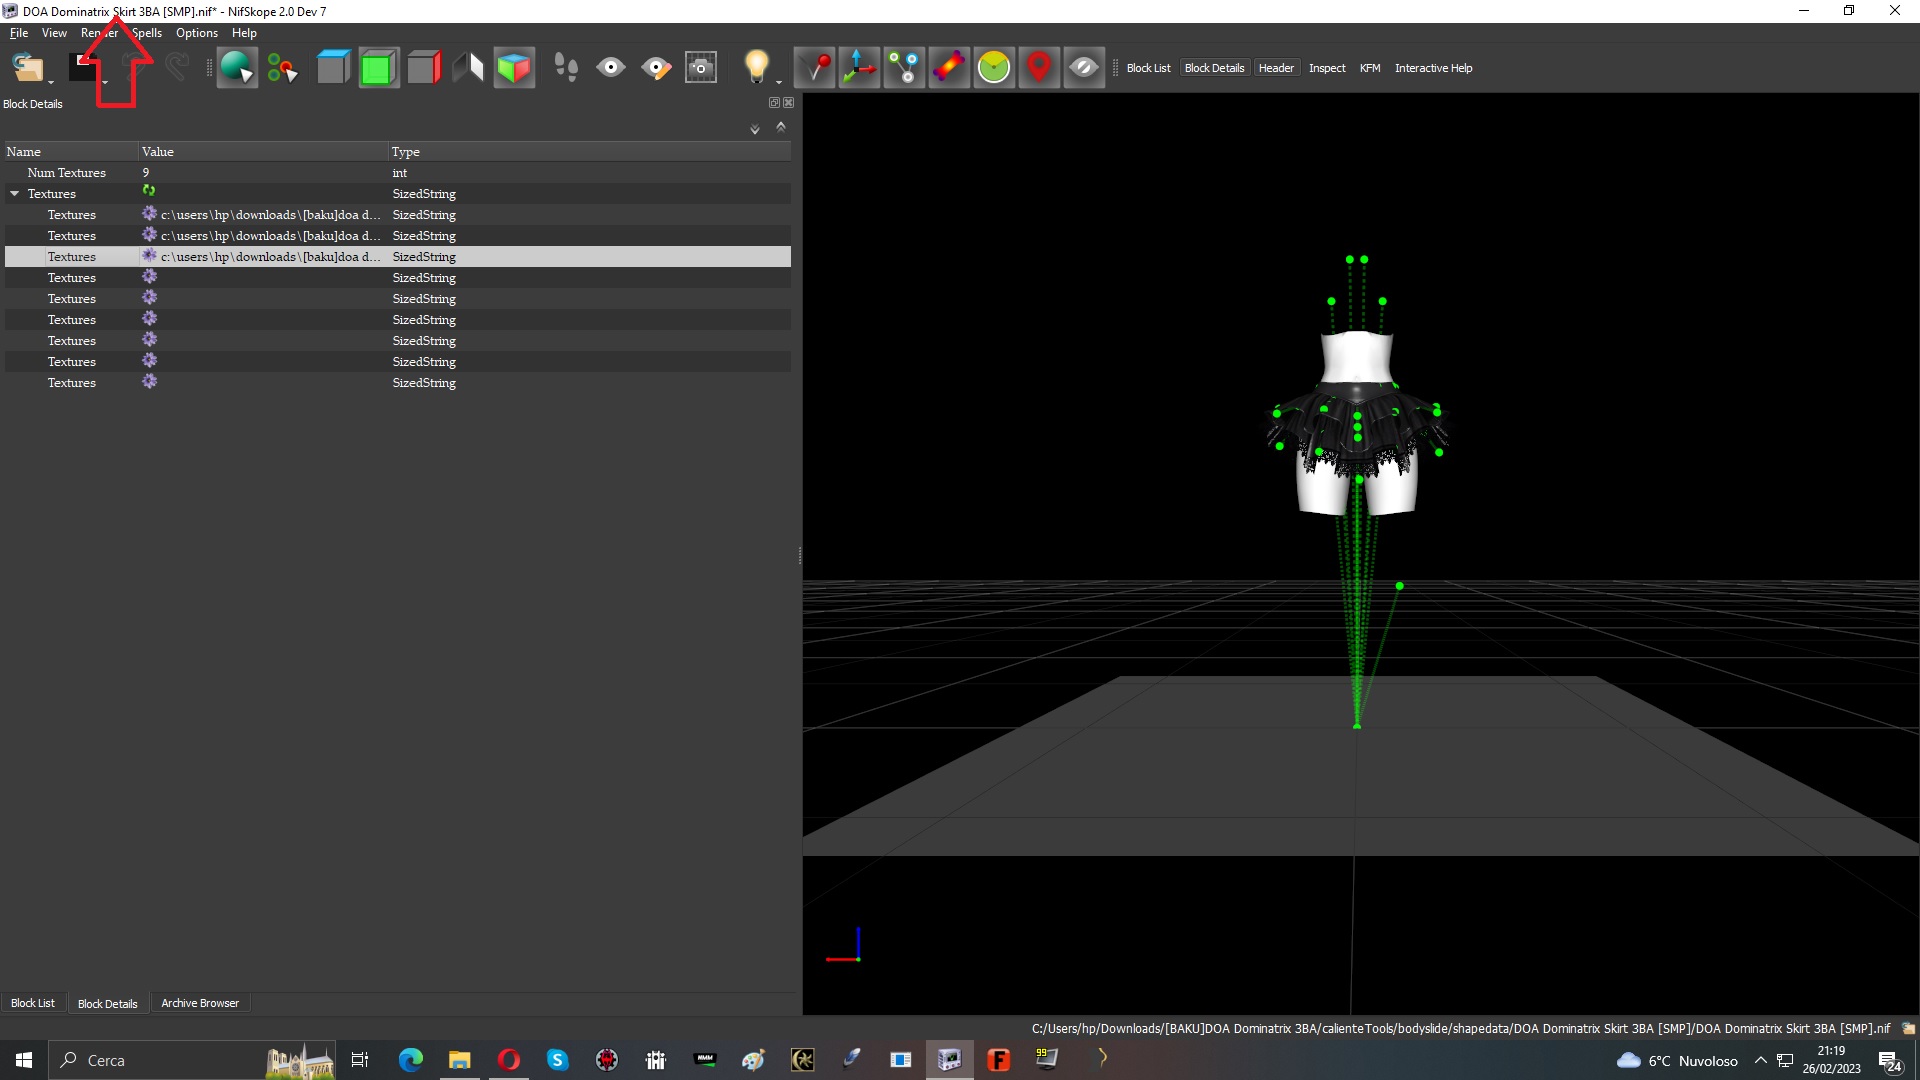The height and width of the screenshot is (1080, 1920).
Task: Select the object picking sphere tool
Action: (x=237, y=68)
